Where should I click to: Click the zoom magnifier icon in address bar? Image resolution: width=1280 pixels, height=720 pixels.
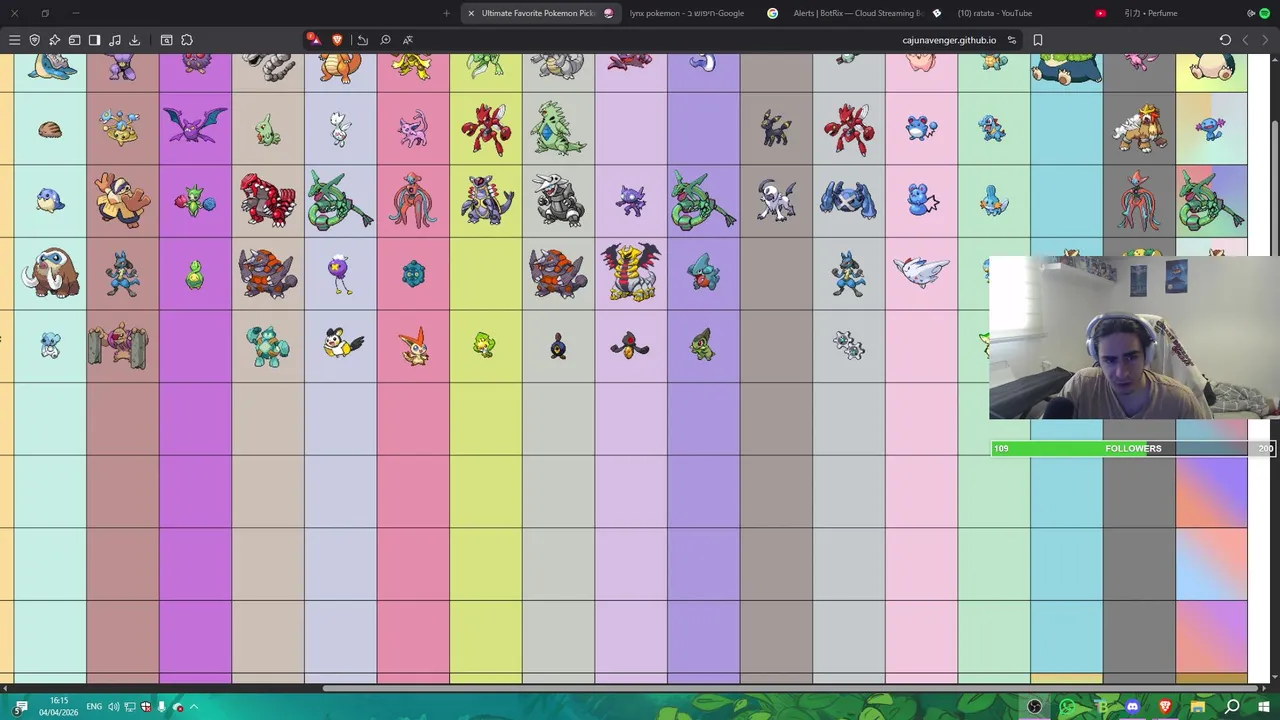click(385, 40)
